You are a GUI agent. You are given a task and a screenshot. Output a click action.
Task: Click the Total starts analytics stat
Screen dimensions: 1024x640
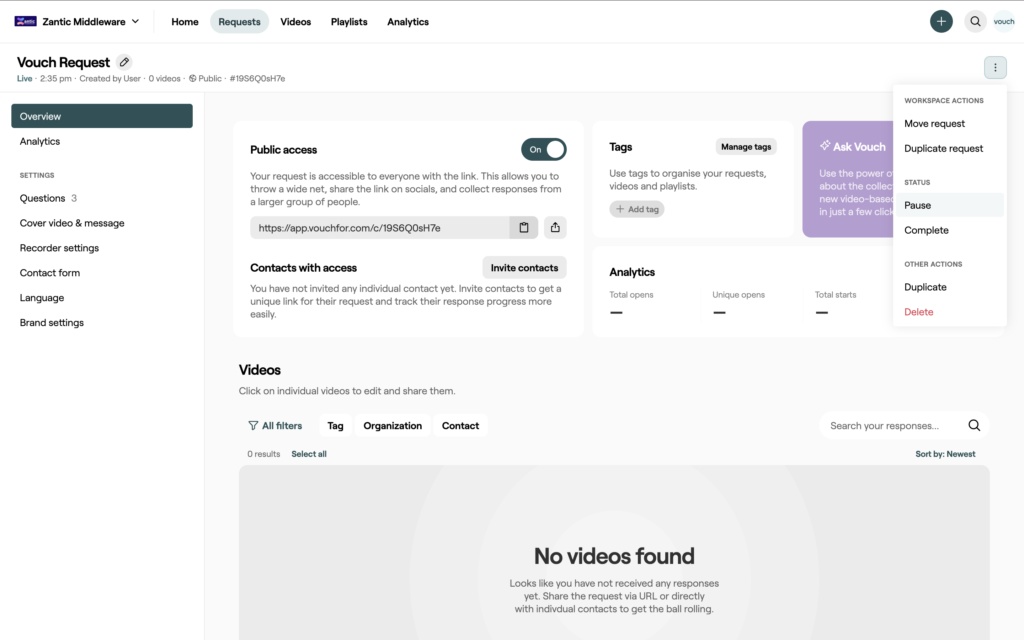(x=835, y=304)
